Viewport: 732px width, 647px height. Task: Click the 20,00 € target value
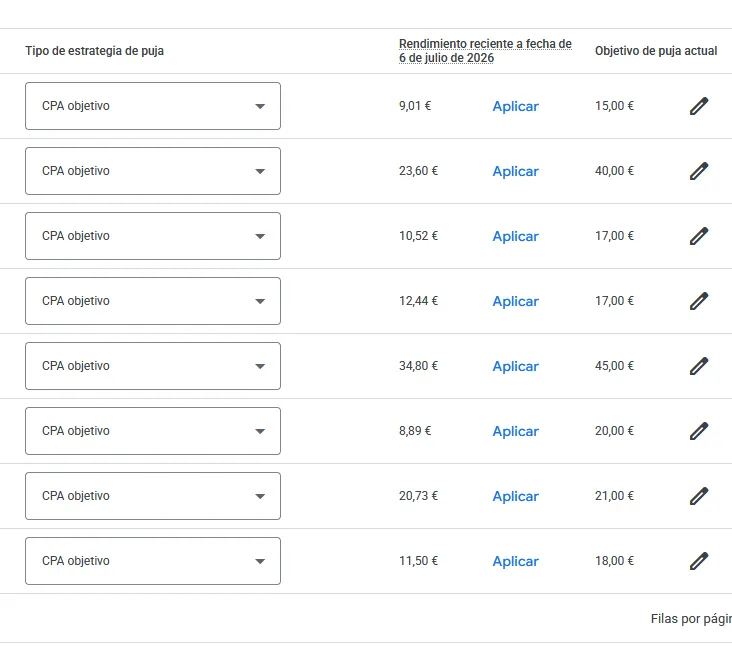pyautogui.click(x=614, y=431)
